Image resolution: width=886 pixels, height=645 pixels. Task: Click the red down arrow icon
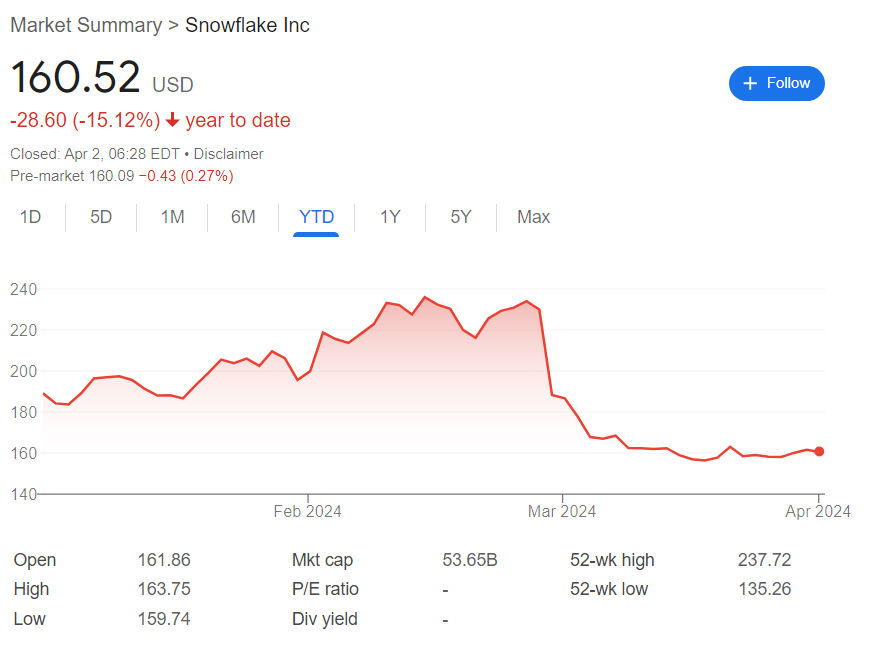point(173,120)
